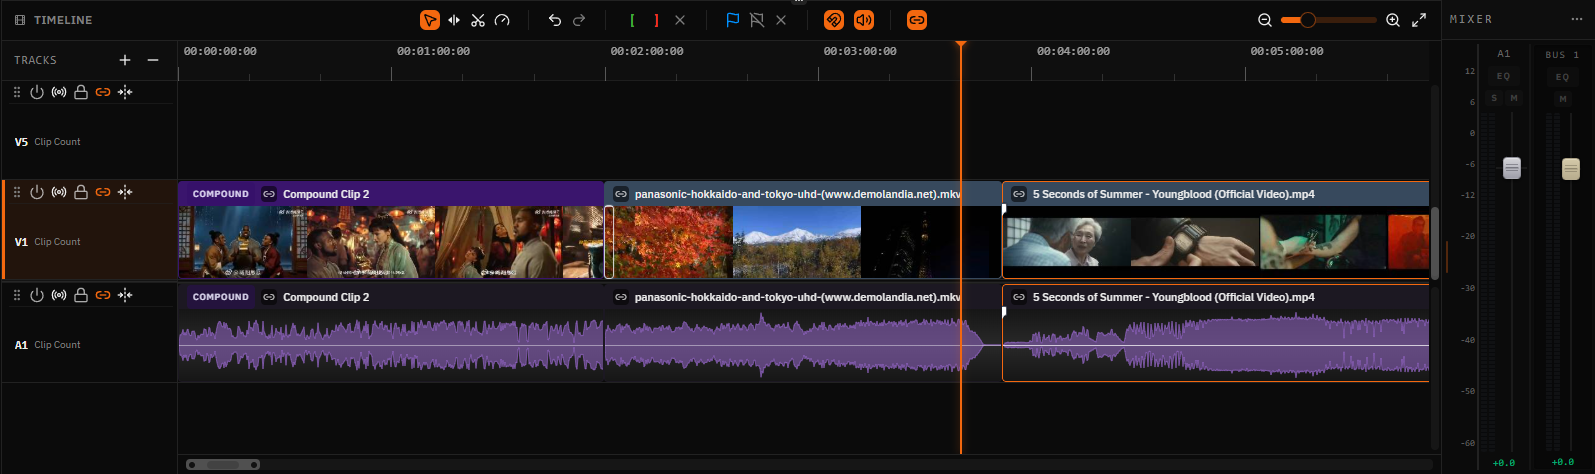1595x474 pixels.
Task: Lock the V1 track
Action: [x=81, y=192]
